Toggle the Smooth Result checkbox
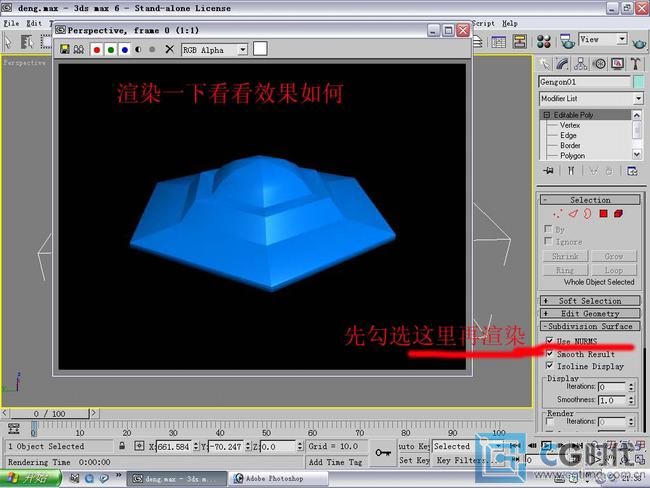Screen dimensions: 650x488 pyautogui.click(x=550, y=354)
